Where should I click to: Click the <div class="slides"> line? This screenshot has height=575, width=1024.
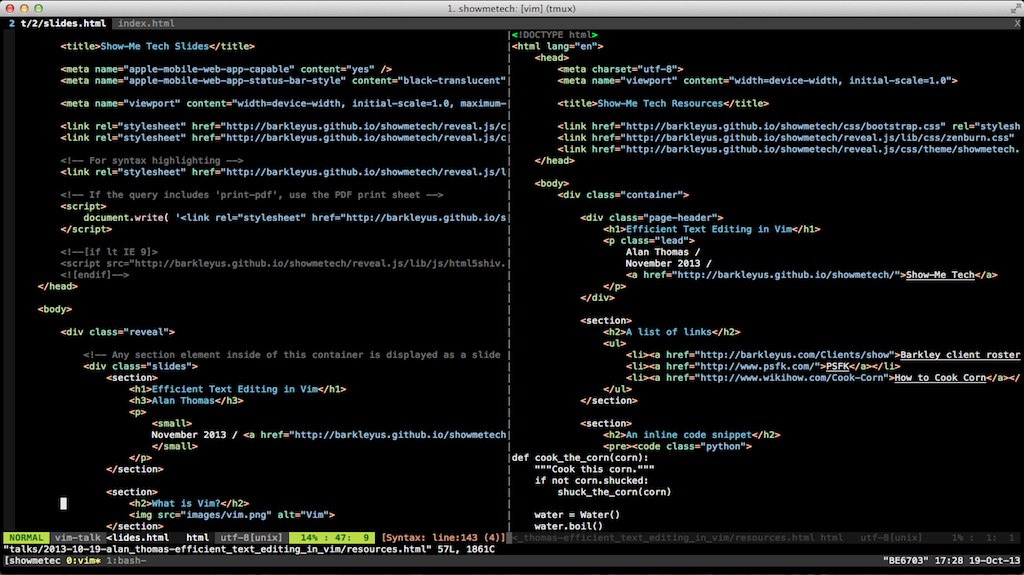click(140, 367)
